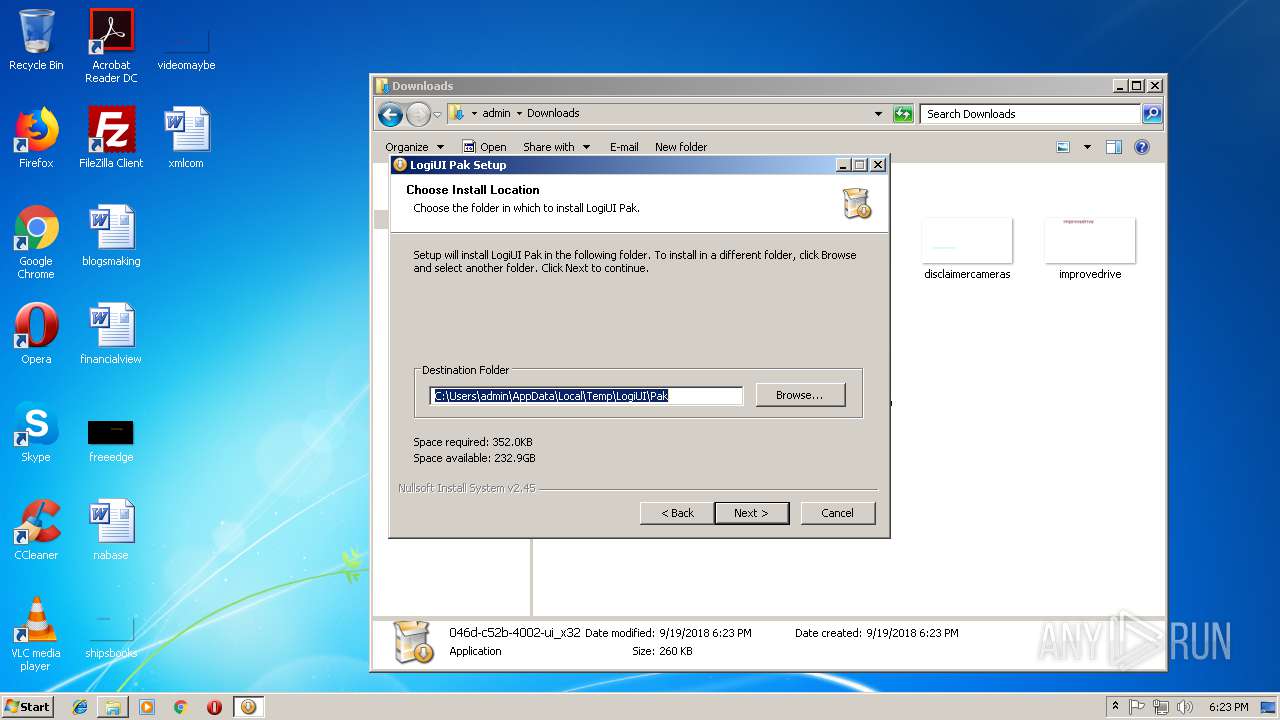The width and height of the screenshot is (1280, 720).
Task: Open the Opera browser shortcut
Action: click(x=36, y=334)
